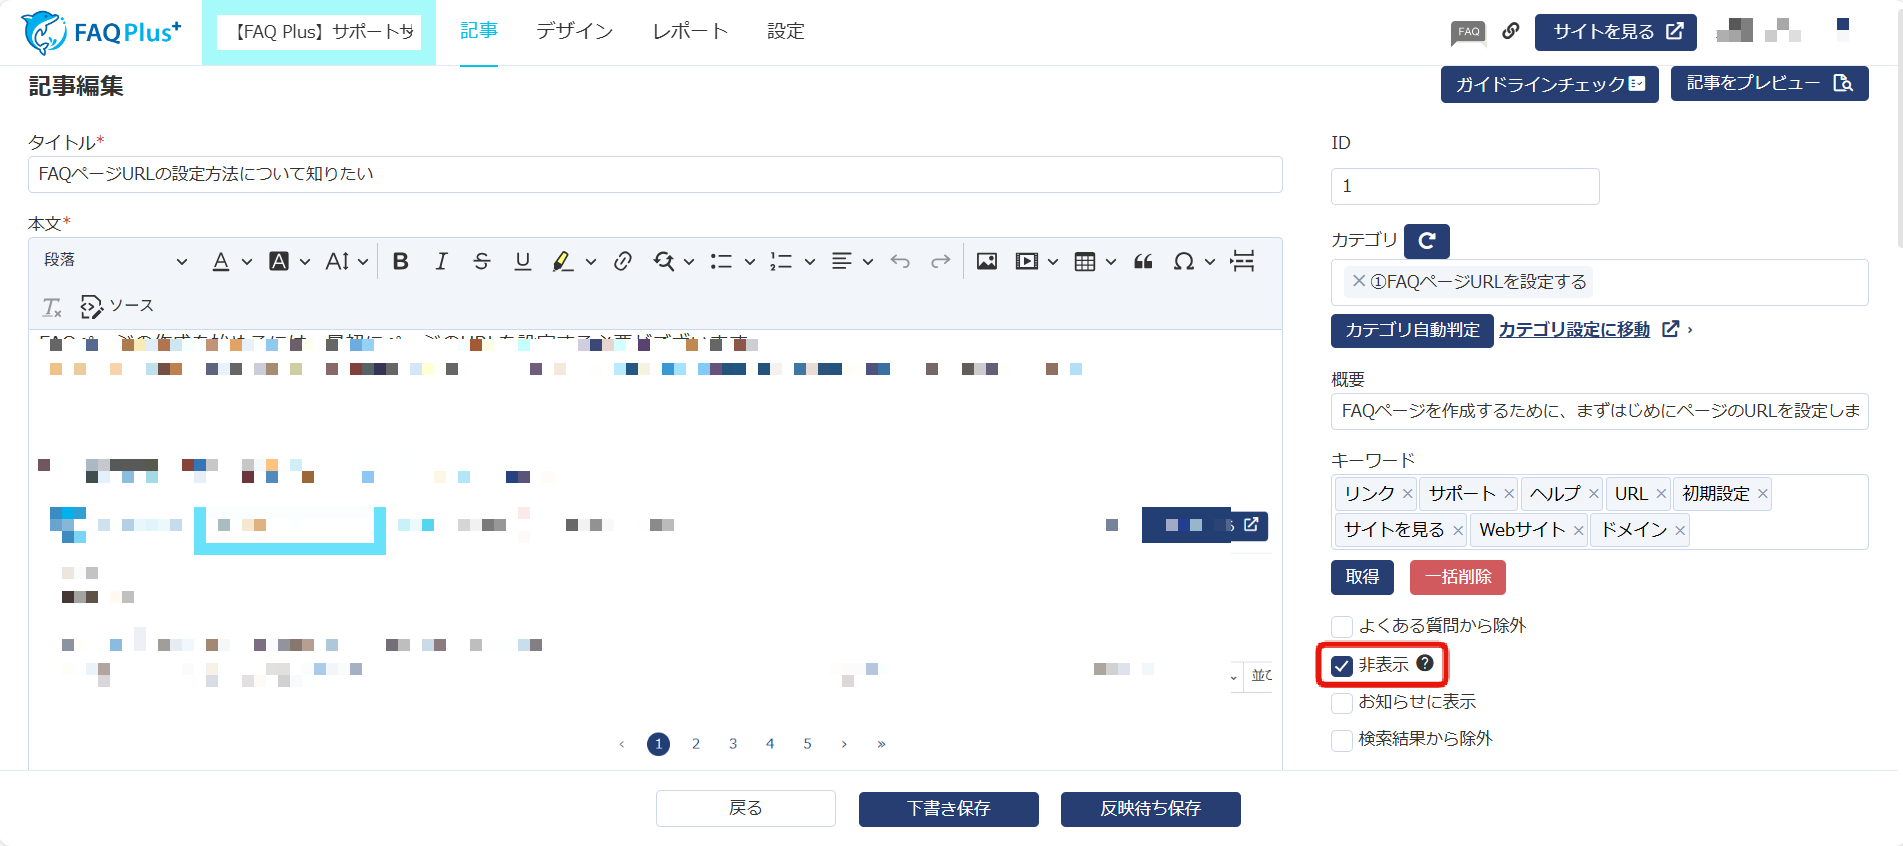This screenshot has width=1903, height=846.
Task: Go to page 2 in pagination
Action: pyautogui.click(x=696, y=744)
